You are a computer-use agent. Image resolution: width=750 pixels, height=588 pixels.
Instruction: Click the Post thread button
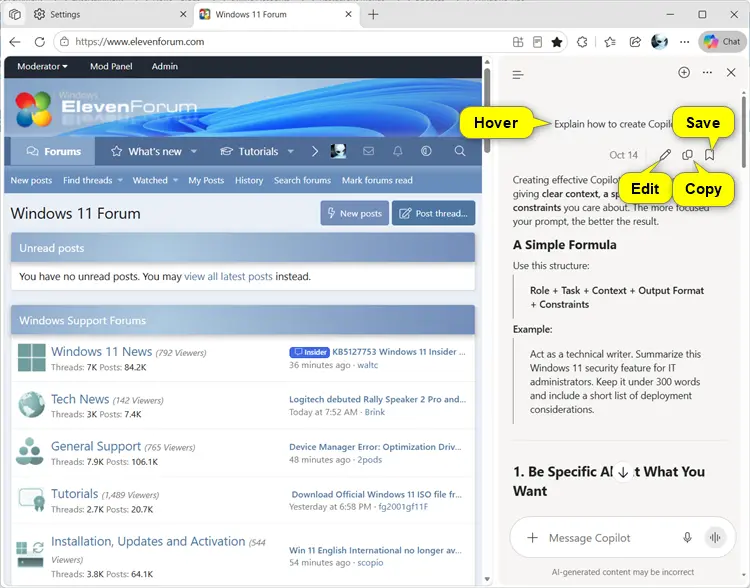433,213
